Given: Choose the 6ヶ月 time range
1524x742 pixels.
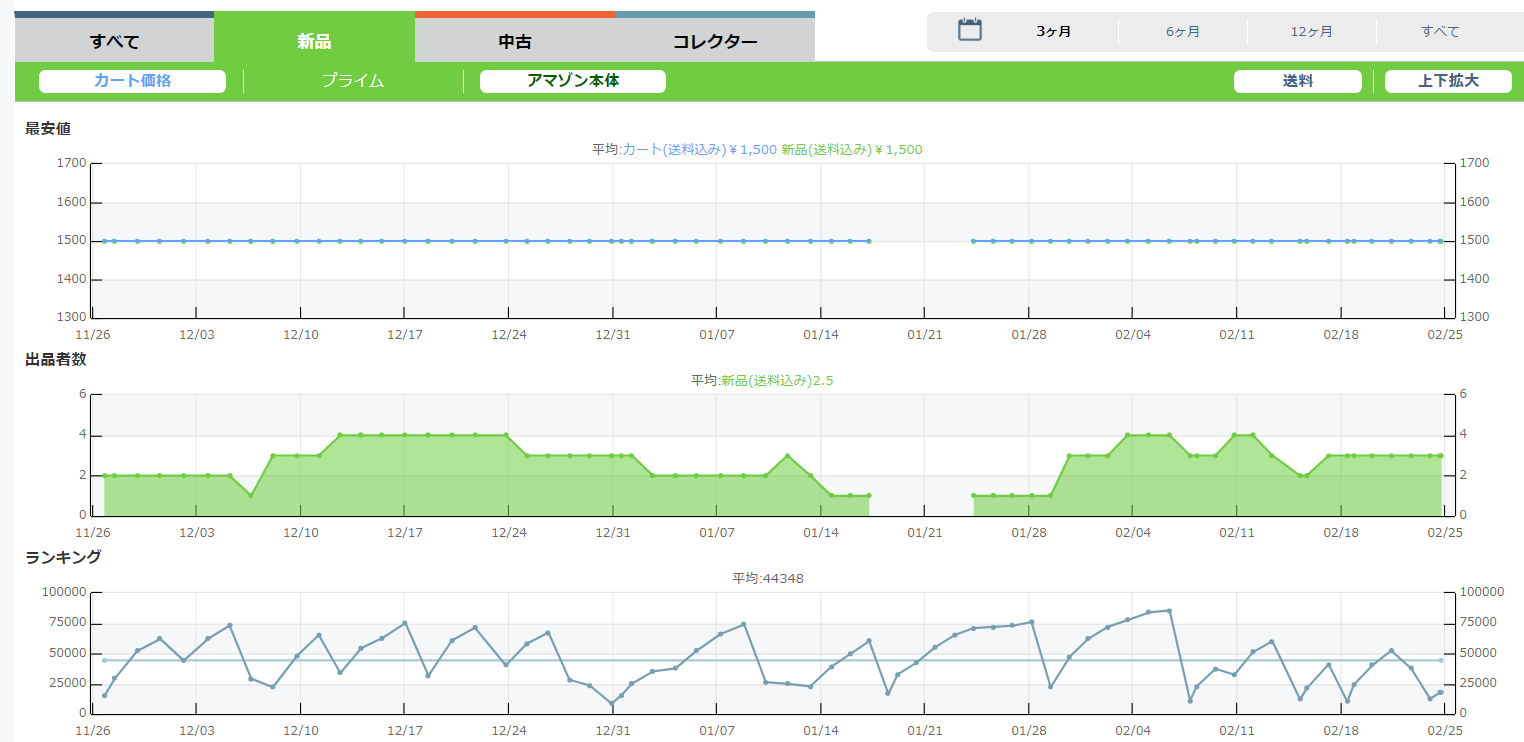Looking at the screenshot, I should tap(1182, 32).
